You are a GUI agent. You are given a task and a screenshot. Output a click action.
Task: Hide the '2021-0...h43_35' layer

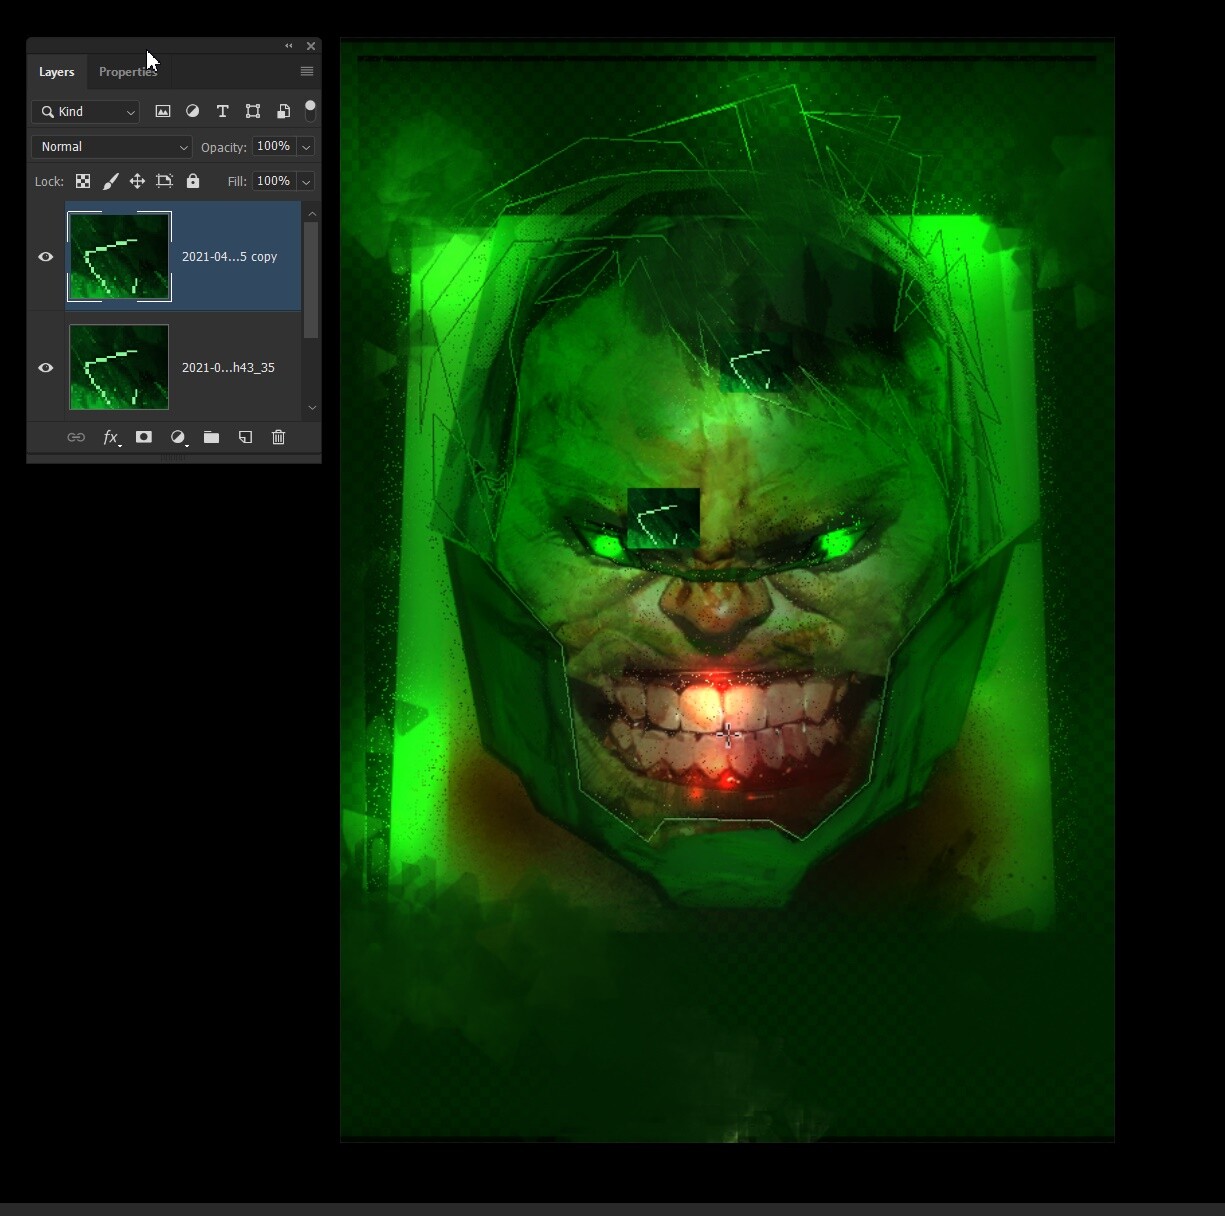tap(46, 368)
